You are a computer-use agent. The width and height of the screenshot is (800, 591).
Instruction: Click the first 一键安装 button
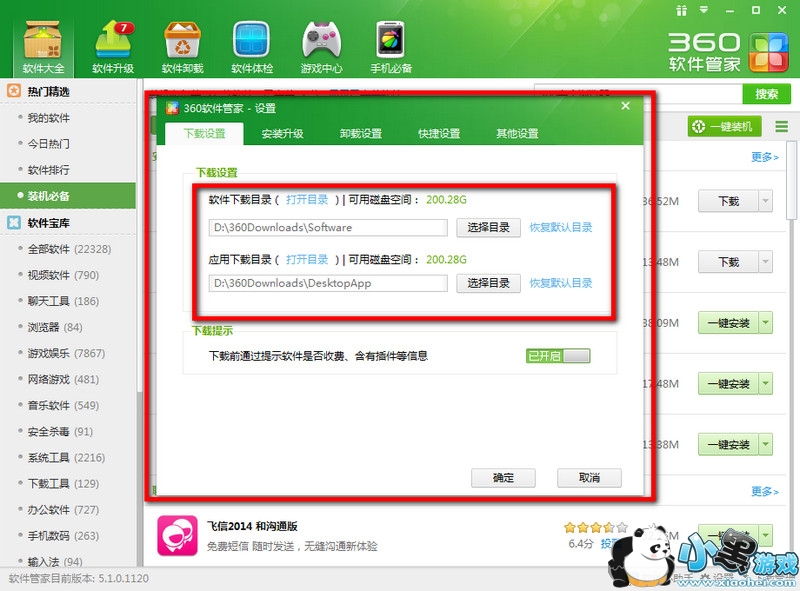click(x=728, y=323)
